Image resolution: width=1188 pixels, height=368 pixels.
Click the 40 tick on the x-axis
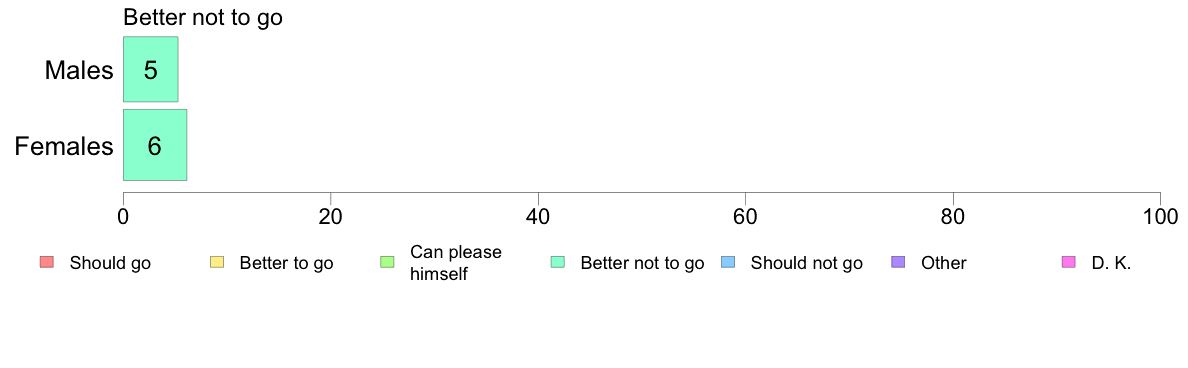538,215
